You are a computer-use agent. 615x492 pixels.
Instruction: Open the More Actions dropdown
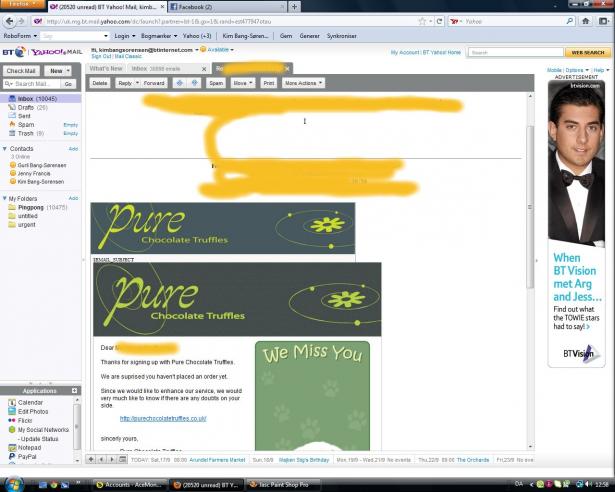coord(303,83)
